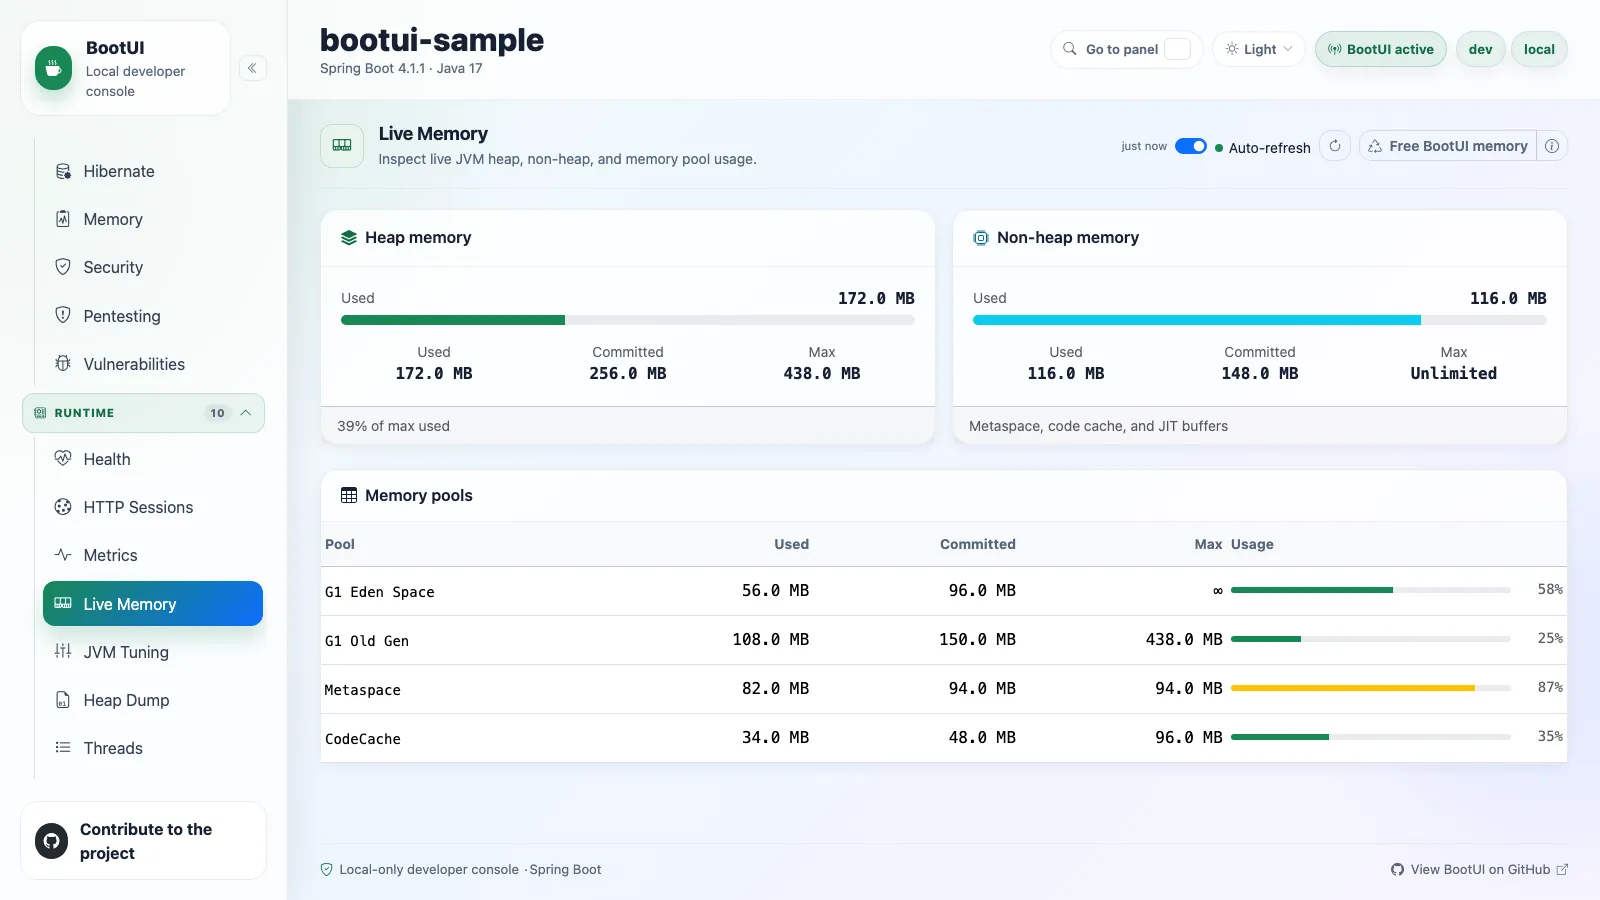Open the Memory page in sidebar
Screen dimensions: 1600x900
click(x=152, y=219)
